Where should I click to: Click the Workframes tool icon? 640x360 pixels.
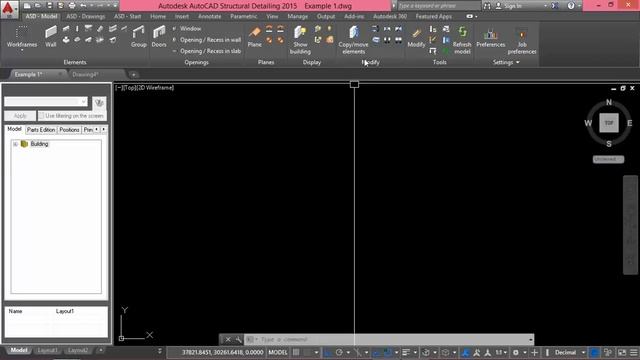click(x=22, y=33)
